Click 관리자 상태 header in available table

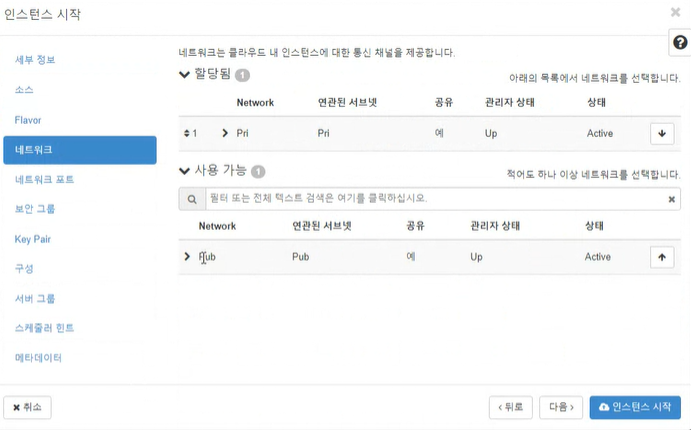[495, 226]
